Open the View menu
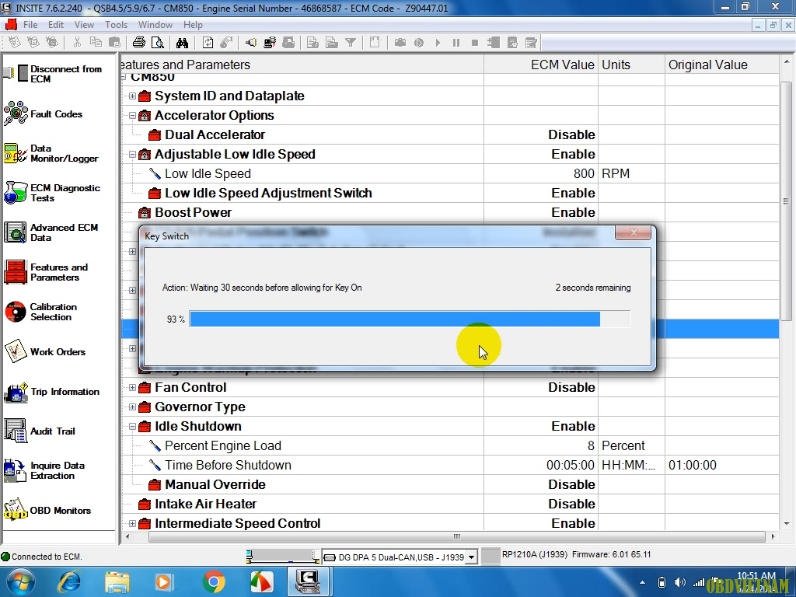The width and height of the screenshot is (796, 597). point(84,24)
